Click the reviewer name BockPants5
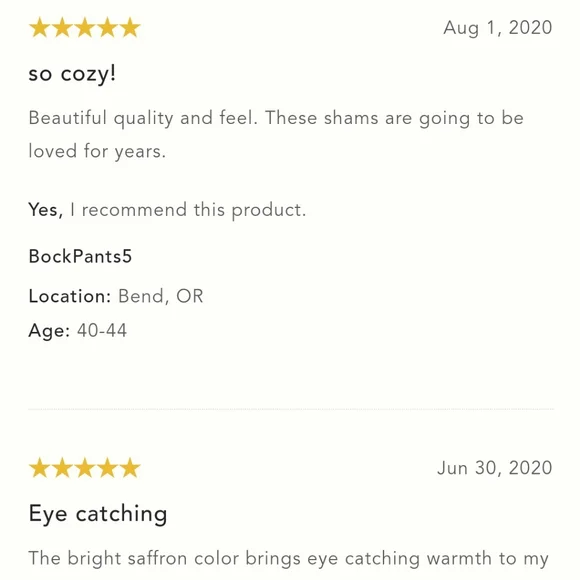 80,256
